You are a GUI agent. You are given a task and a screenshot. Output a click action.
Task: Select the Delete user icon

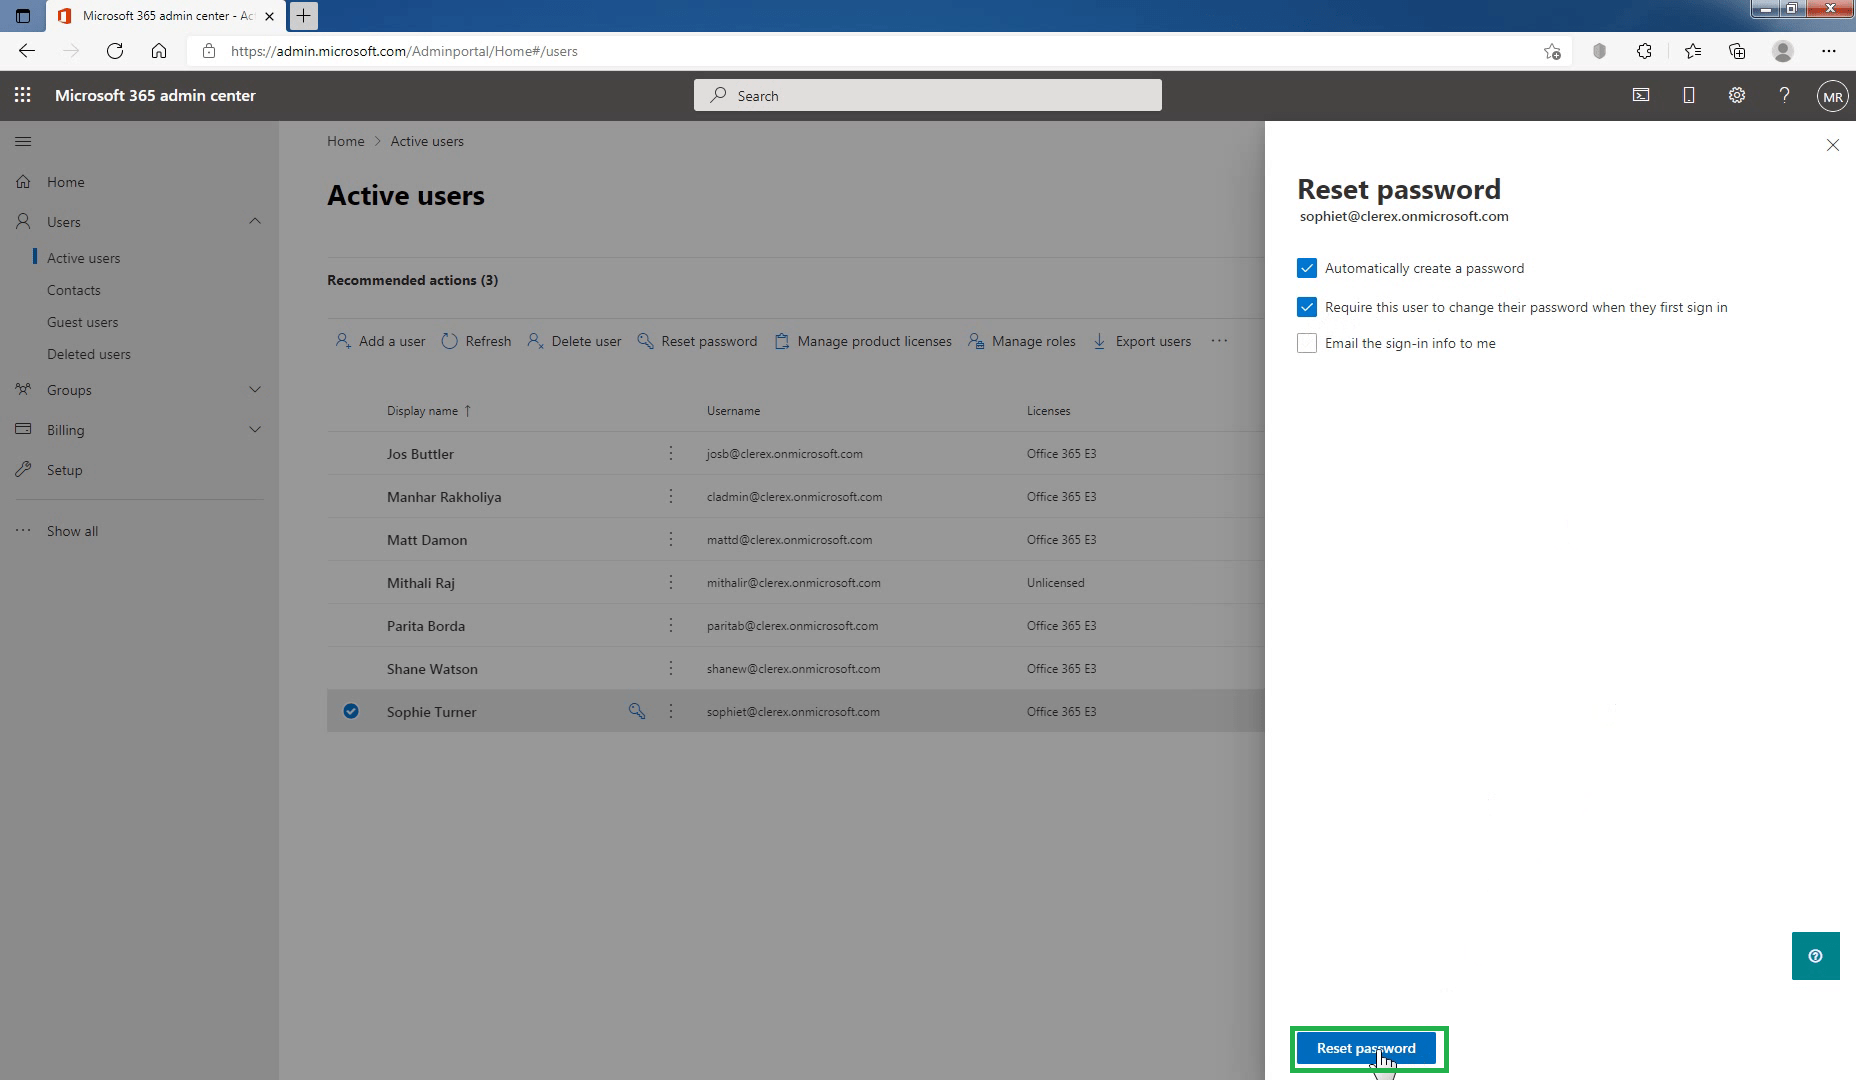coord(536,341)
